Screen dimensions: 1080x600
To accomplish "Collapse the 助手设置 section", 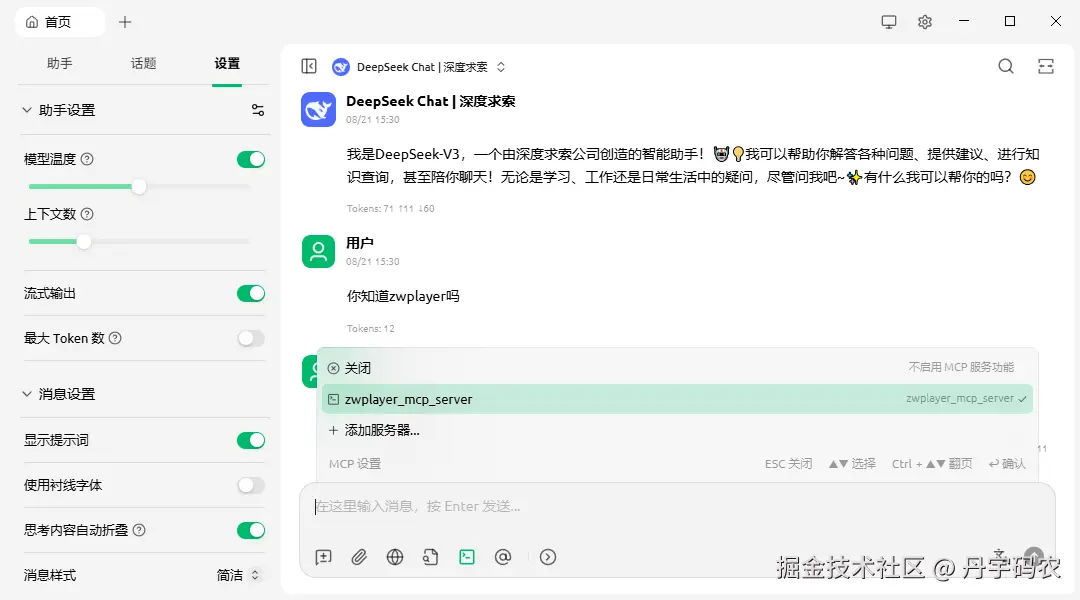I will pos(27,110).
